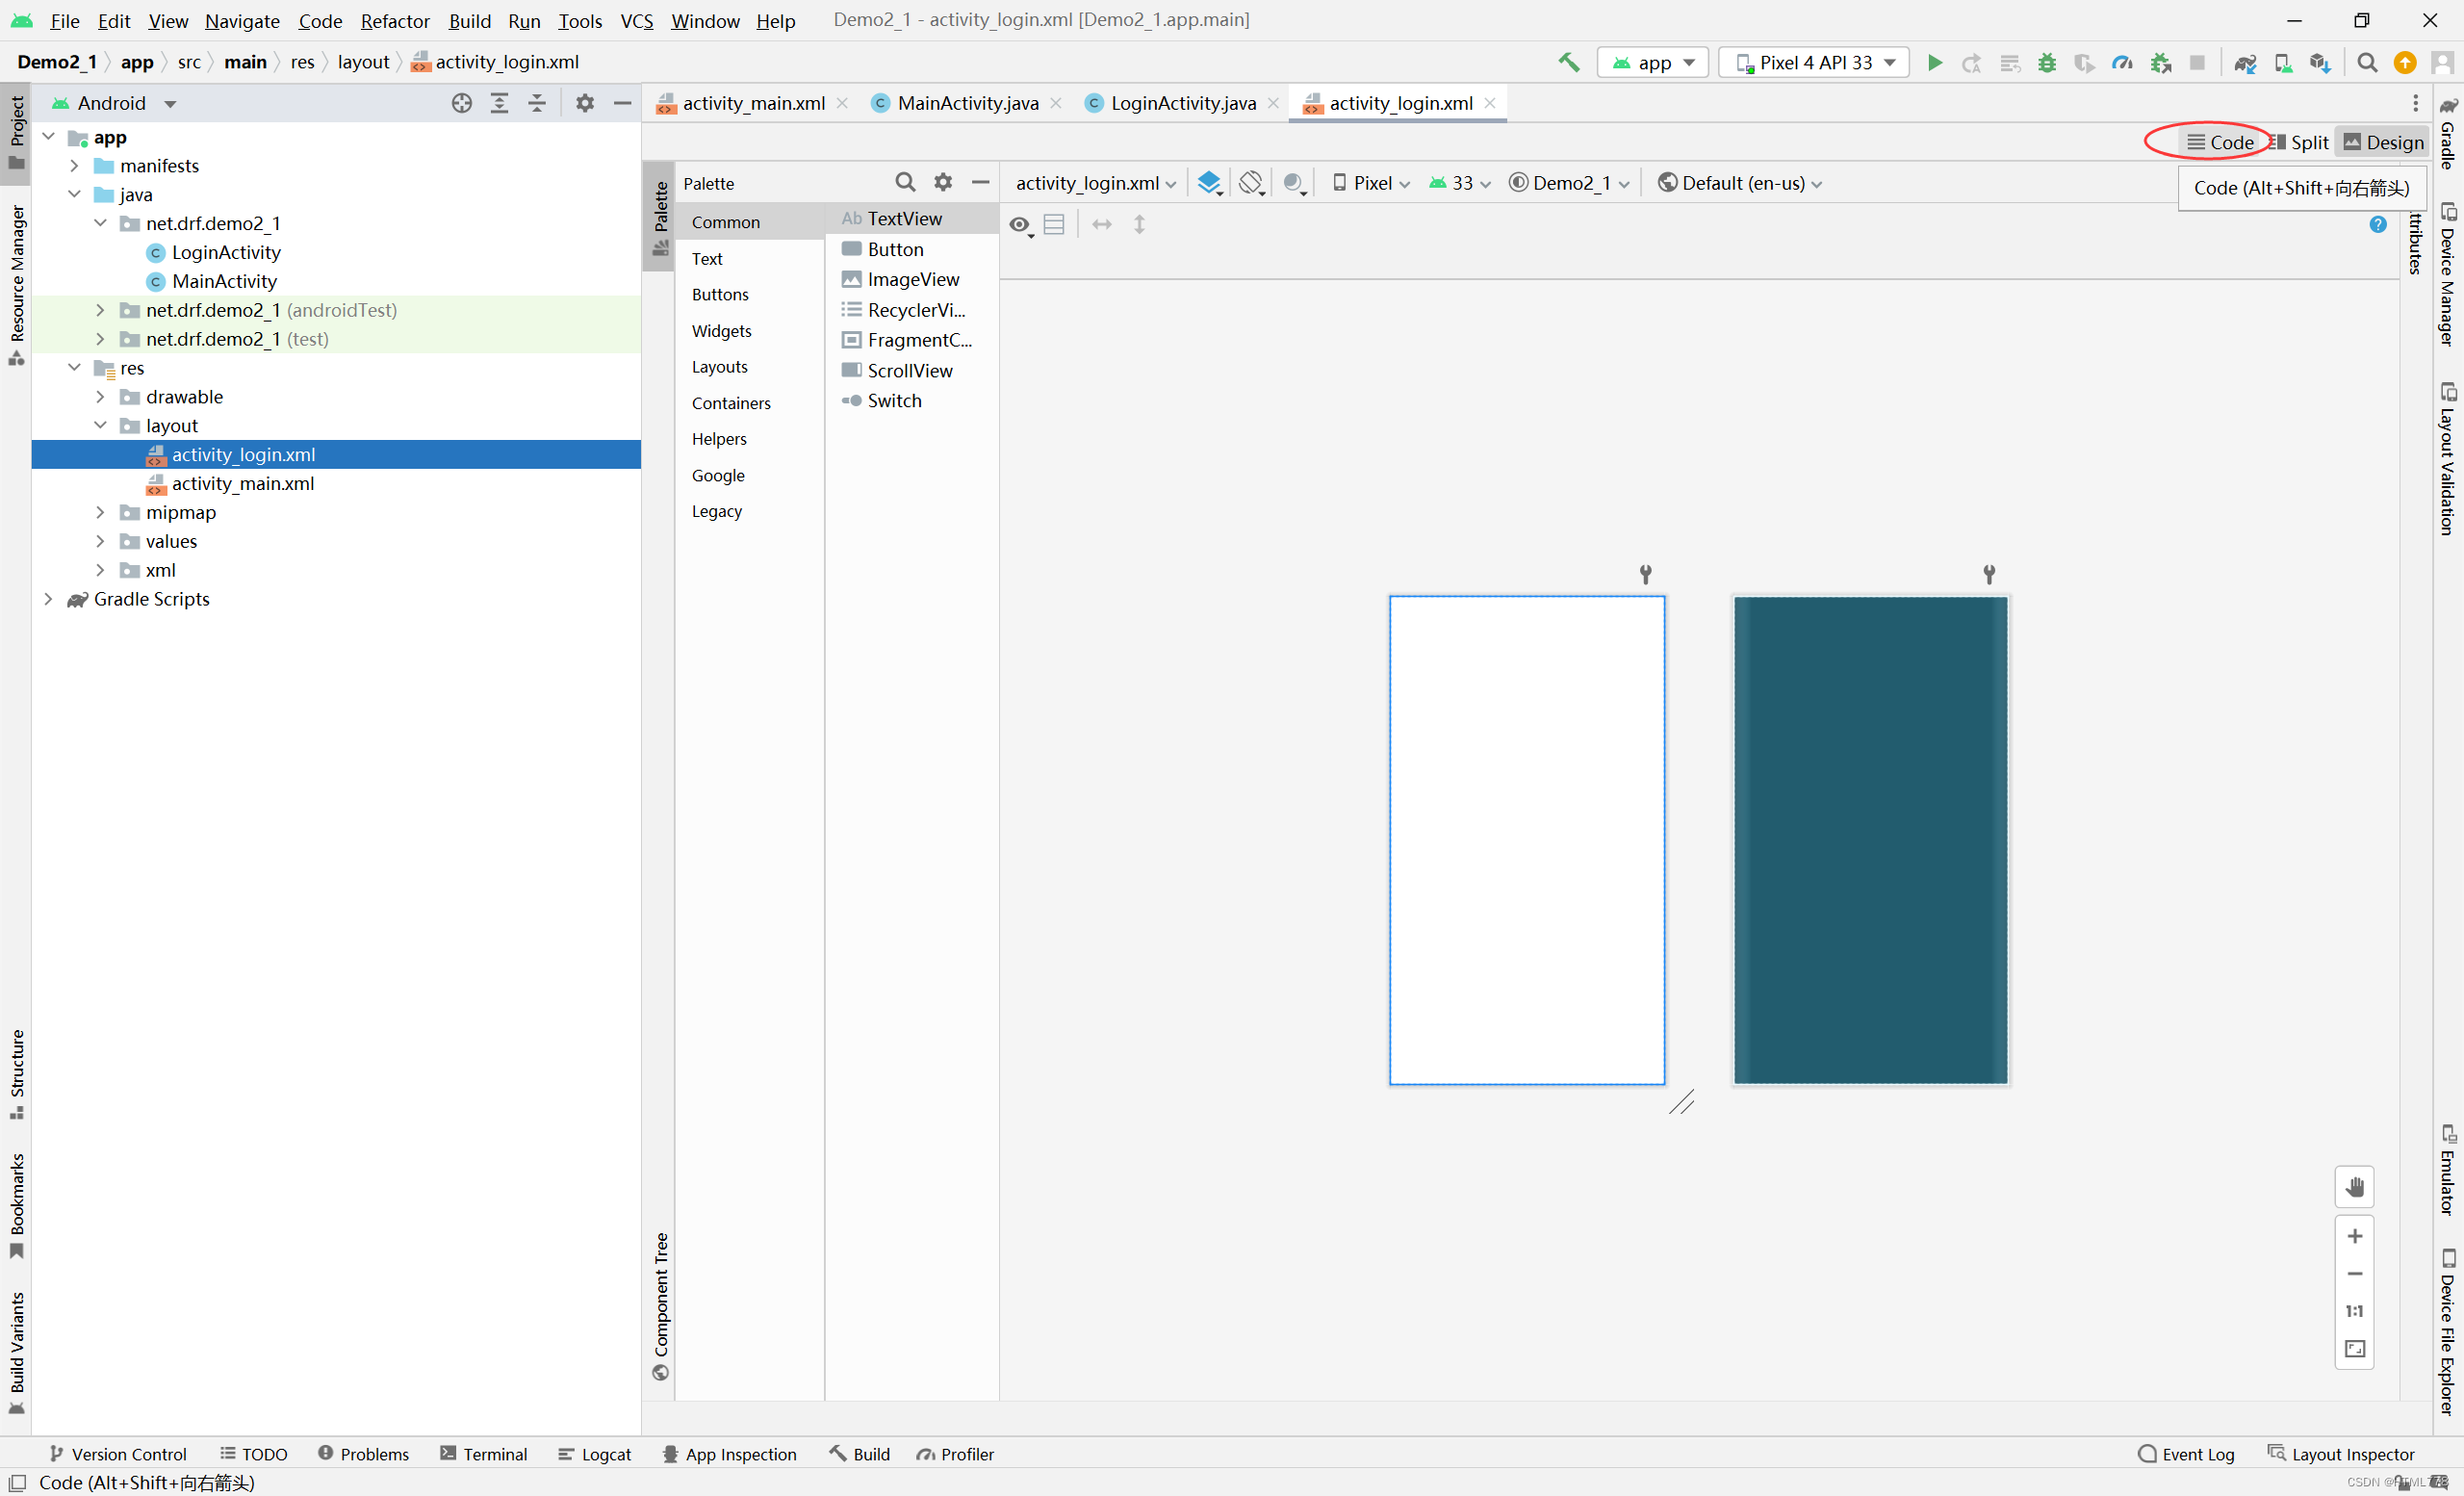Screen dimensions: 2464x1496
Task: Click the Make Project hammer icon
Action: (x=1568, y=62)
